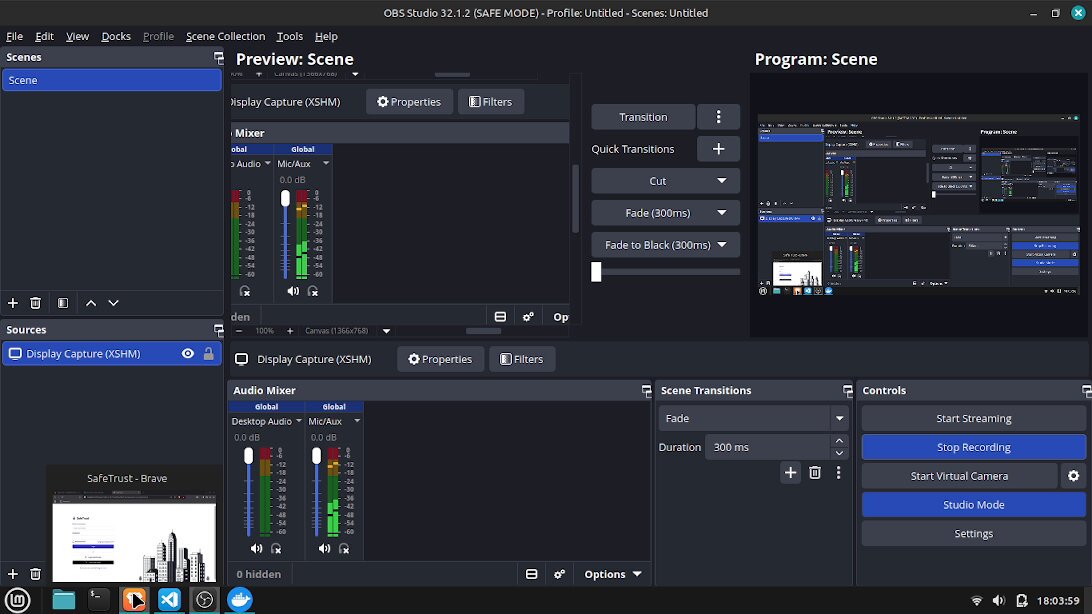1092x614 pixels.
Task: Toggle Mic/Aux monitoring headphone icon
Action: tap(343, 549)
